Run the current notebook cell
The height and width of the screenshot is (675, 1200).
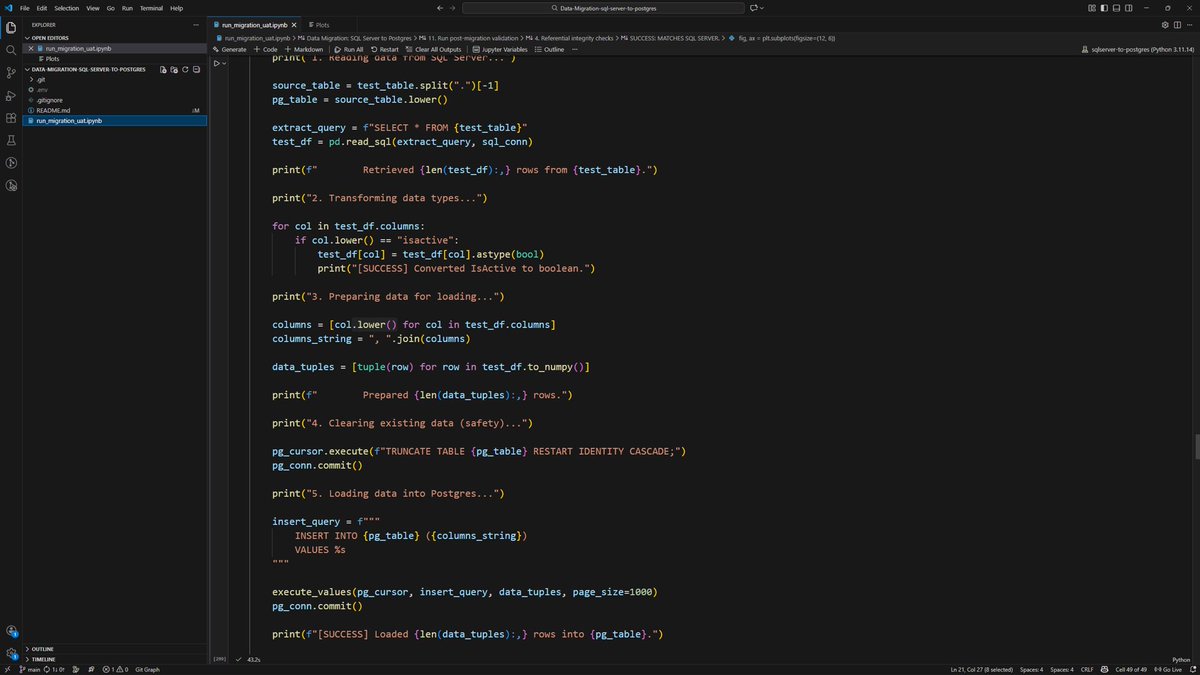click(x=216, y=63)
